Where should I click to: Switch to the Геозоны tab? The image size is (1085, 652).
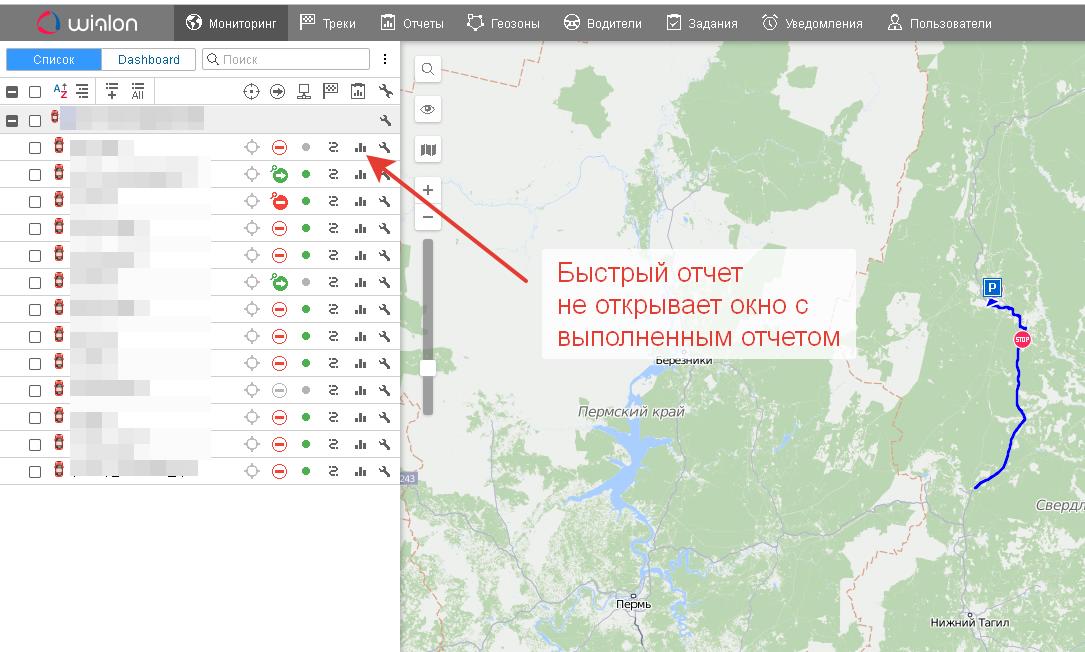[504, 23]
